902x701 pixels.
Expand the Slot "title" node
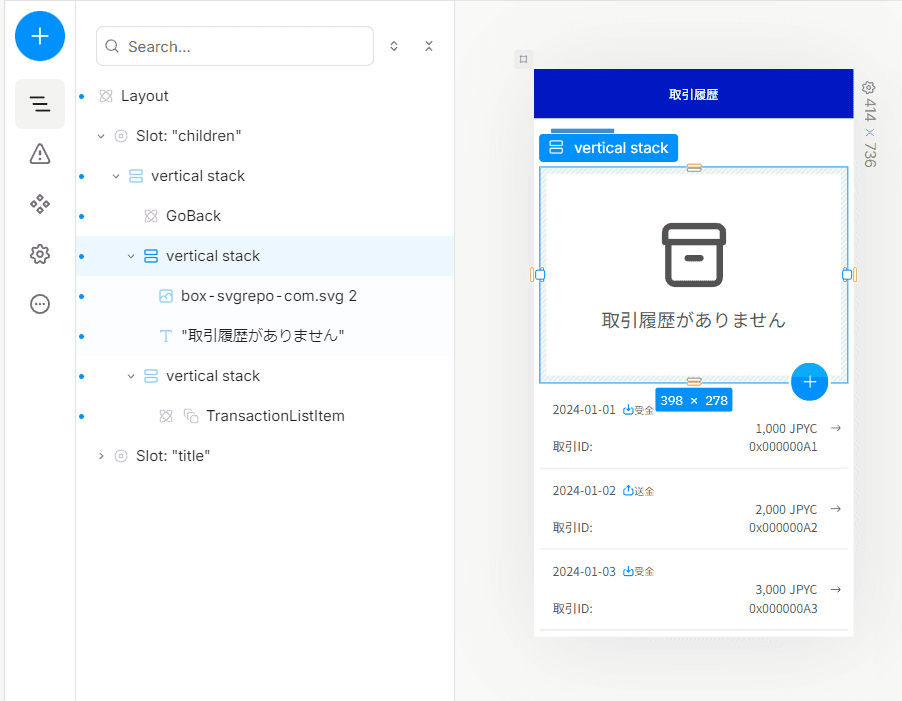(101, 456)
